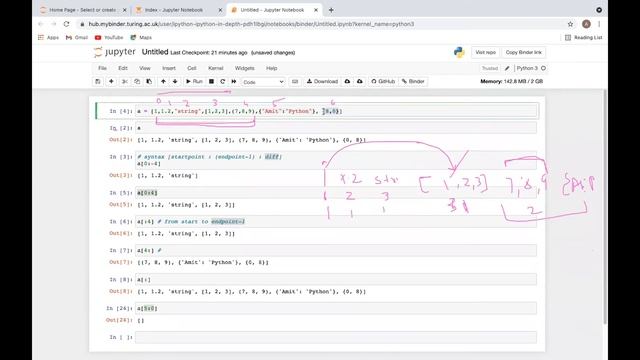This screenshot has height=360, width=640.
Task: Click into cell In [7] with a[4:]
Action: coord(336,250)
